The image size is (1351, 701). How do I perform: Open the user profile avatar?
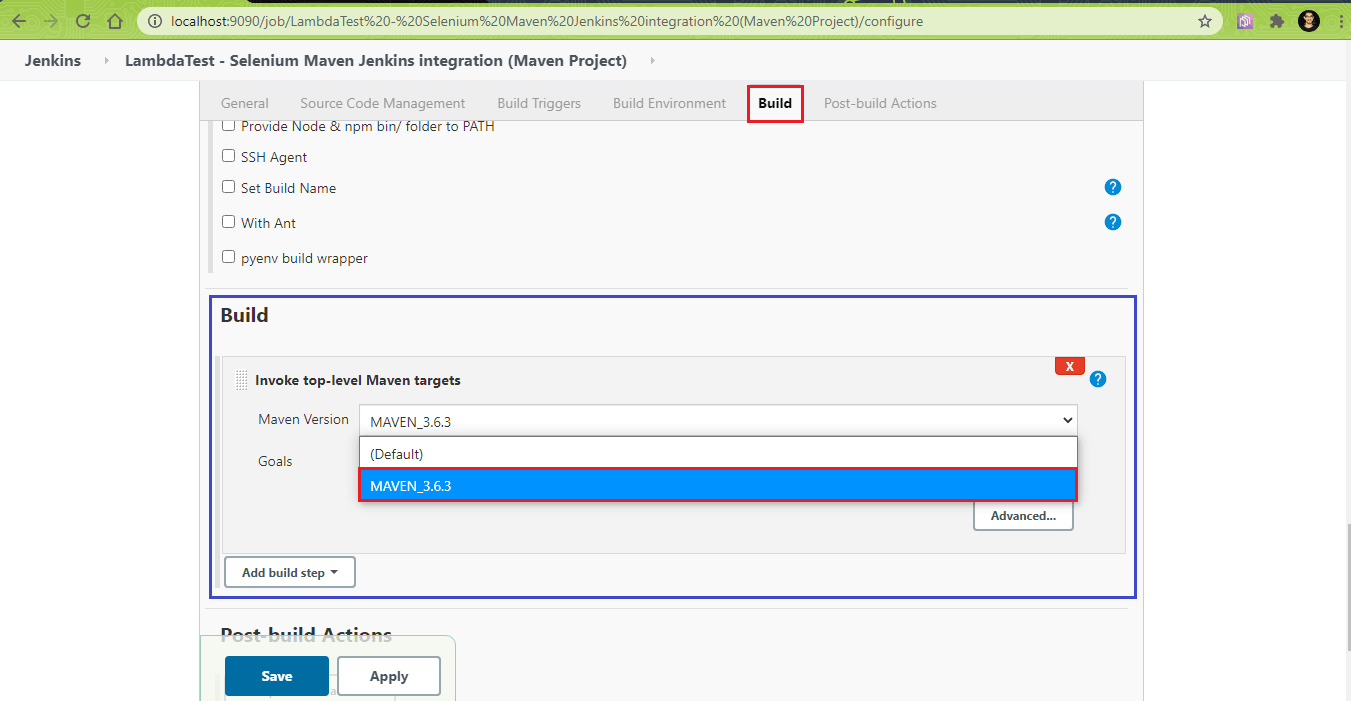(x=1309, y=21)
